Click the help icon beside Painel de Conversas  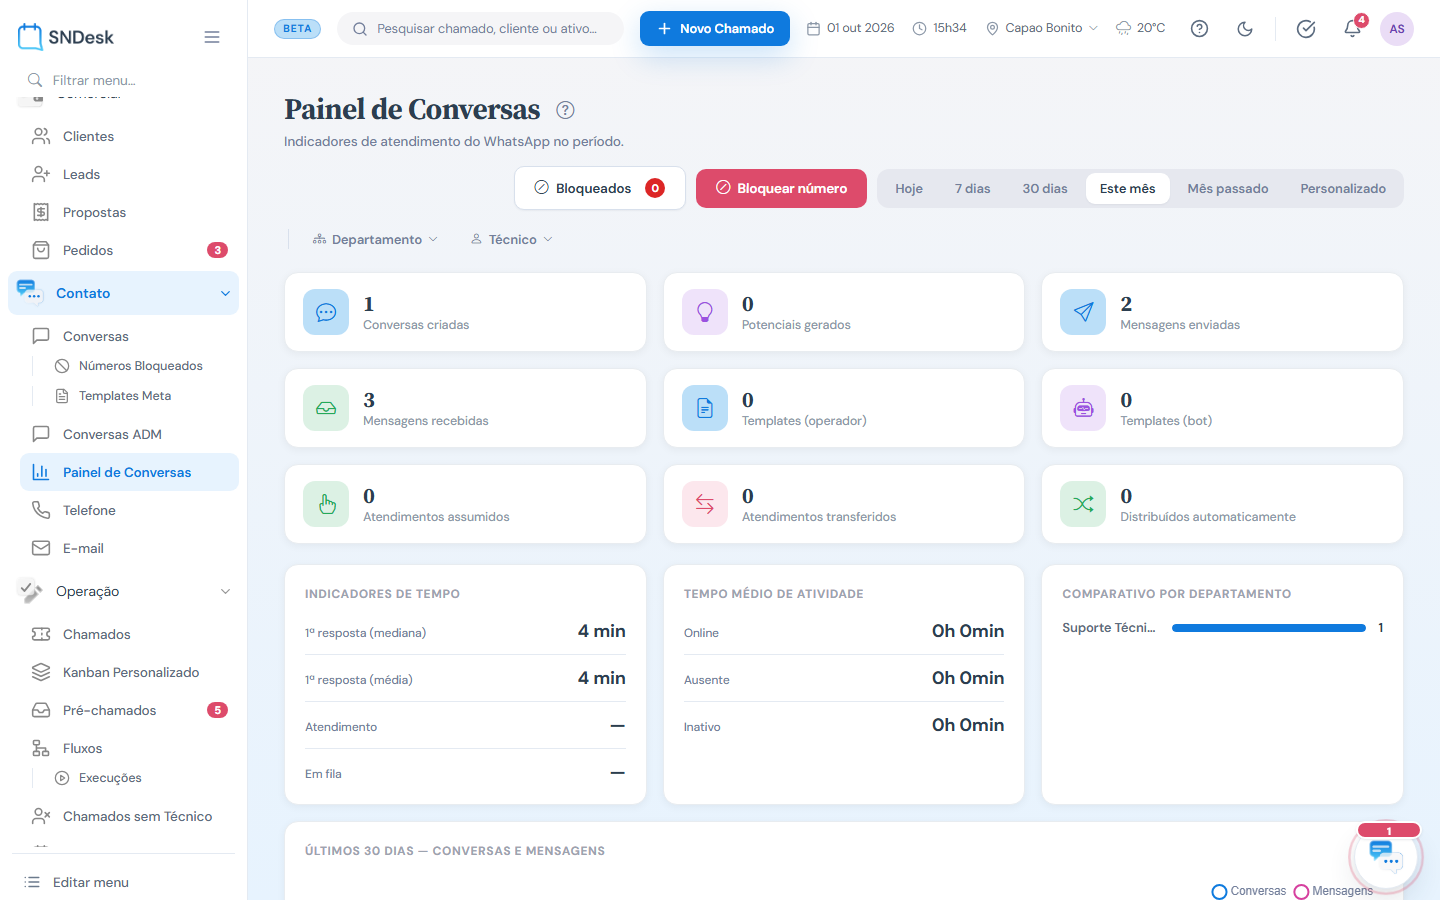[565, 110]
